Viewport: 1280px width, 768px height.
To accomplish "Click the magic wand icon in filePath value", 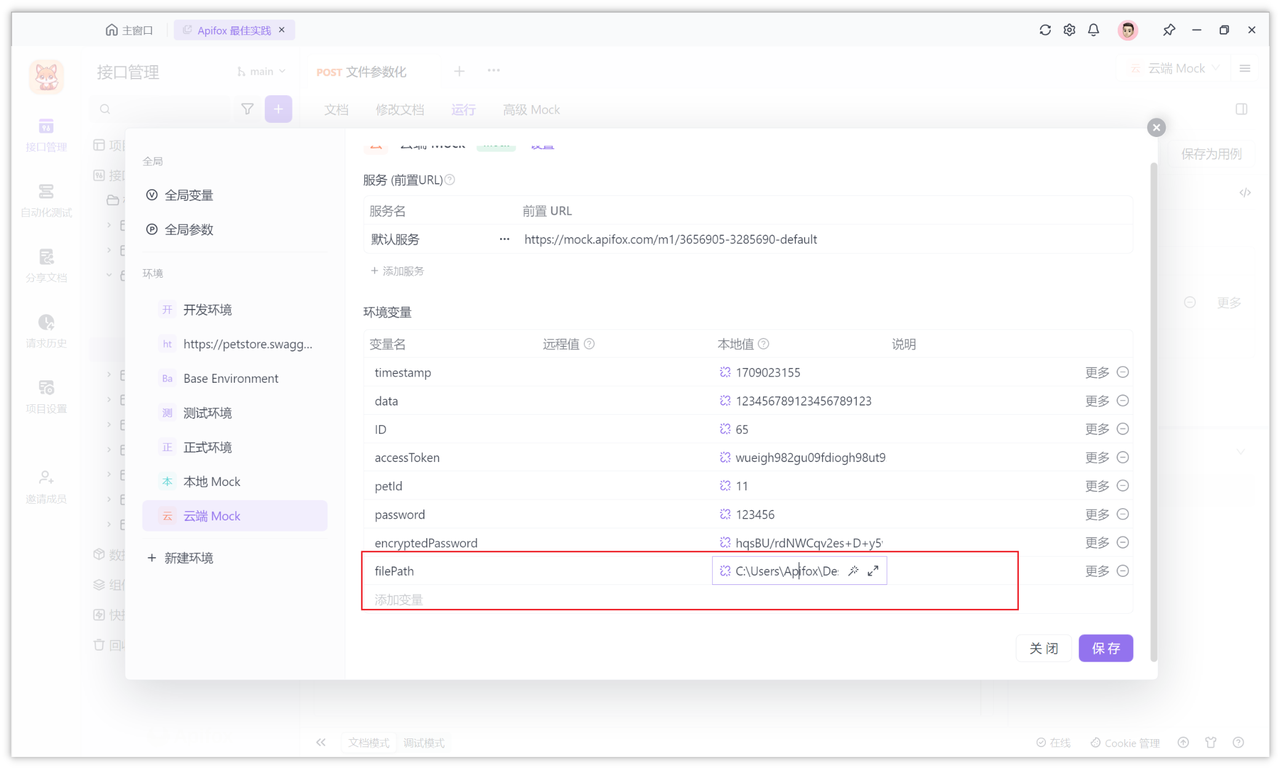I will [853, 571].
